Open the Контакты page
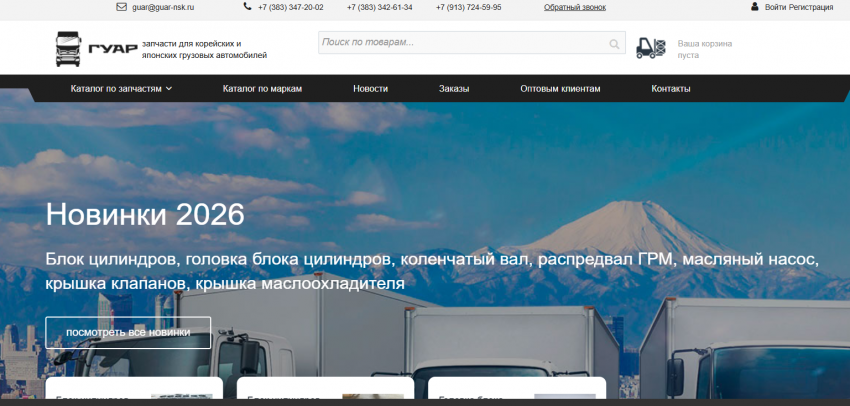850x406 pixels. pyautogui.click(x=670, y=89)
